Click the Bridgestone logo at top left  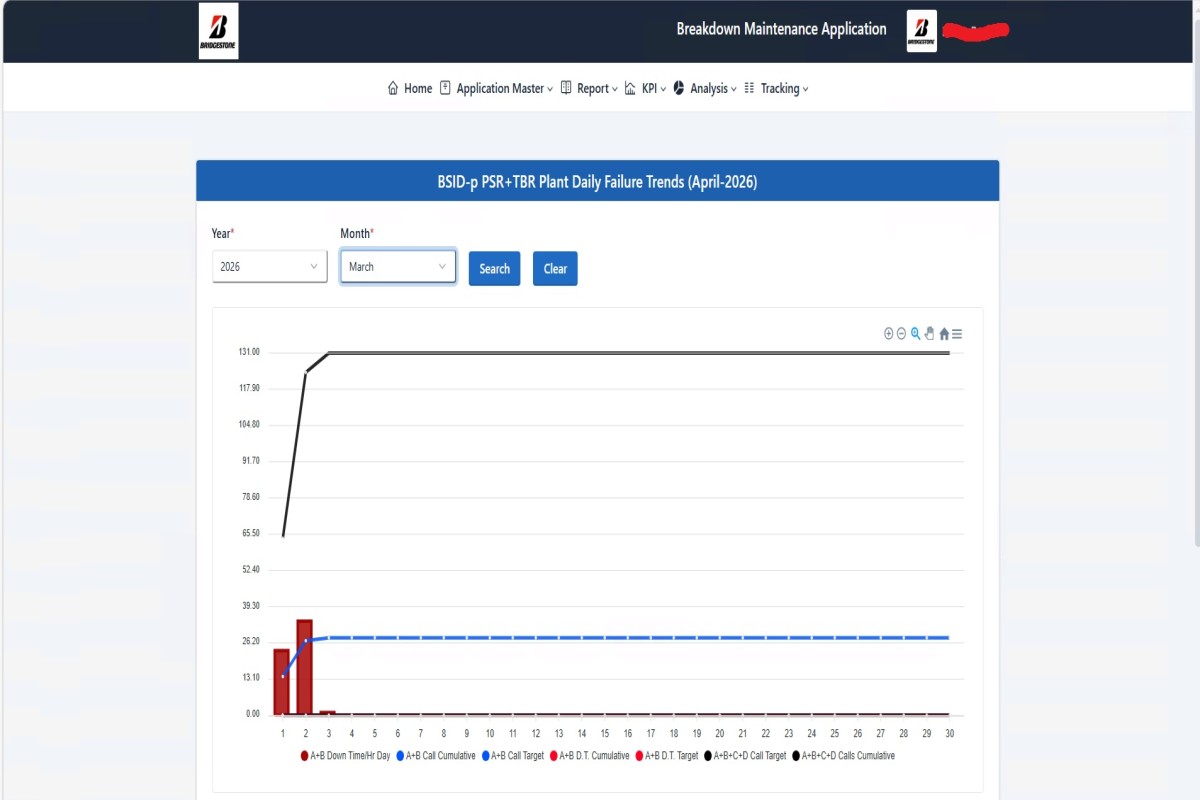click(x=218, y=31)
